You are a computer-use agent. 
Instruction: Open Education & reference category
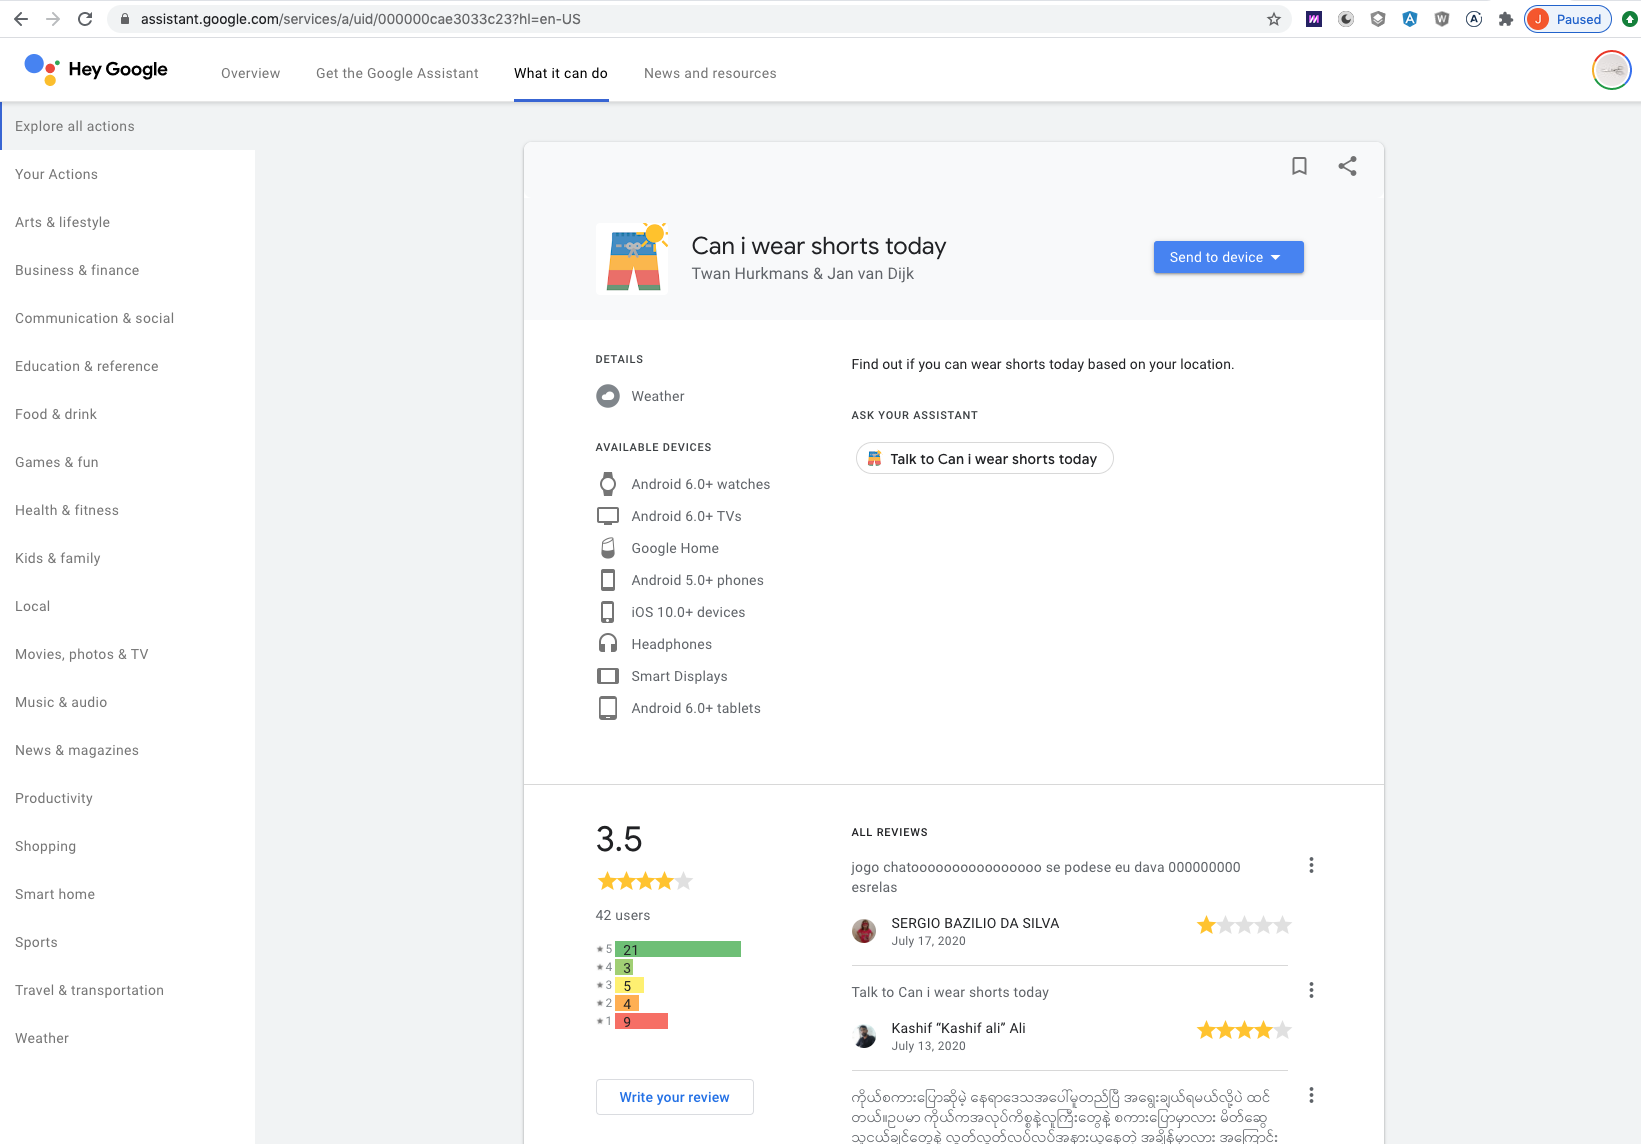coord(128,366)
